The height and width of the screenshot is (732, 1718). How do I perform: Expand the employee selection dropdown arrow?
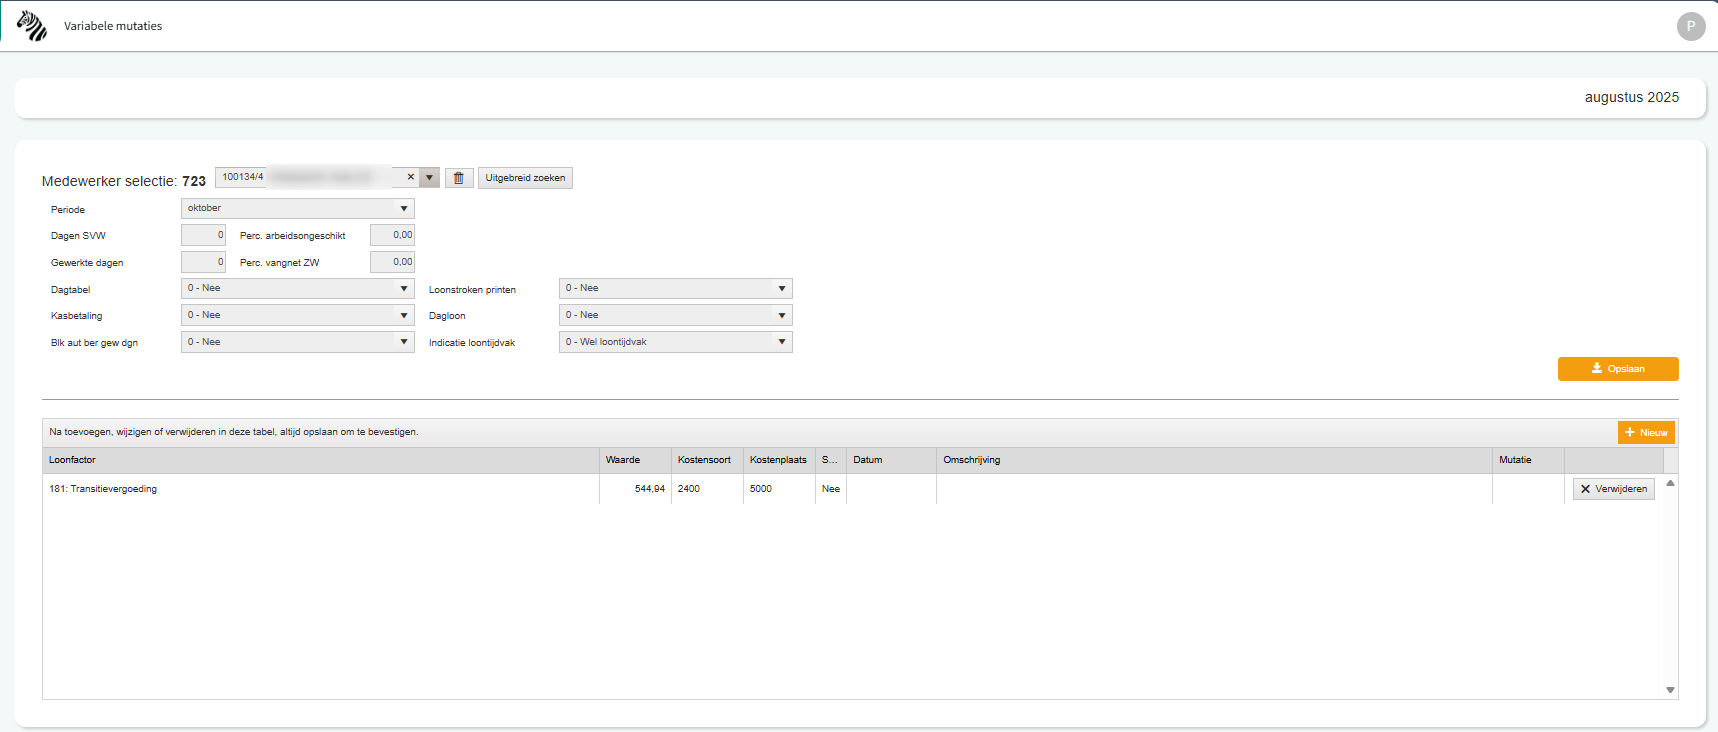[429, 178]
